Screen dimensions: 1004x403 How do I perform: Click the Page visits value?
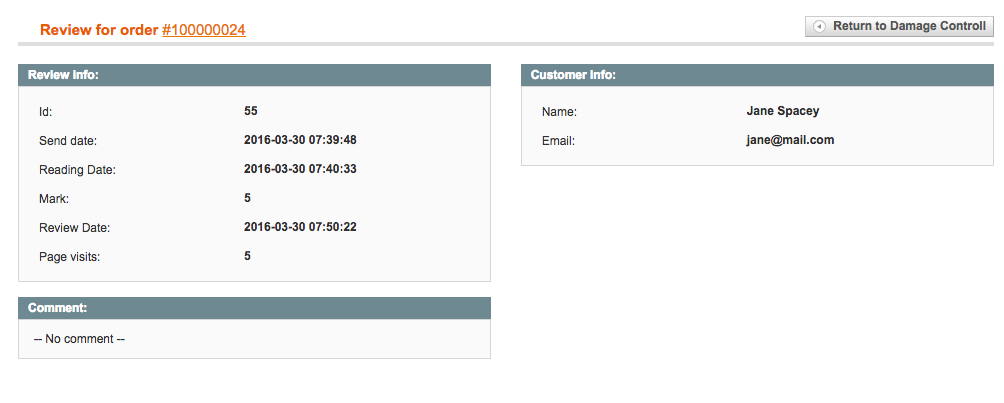pyautogui.click(x=248, y=256)
